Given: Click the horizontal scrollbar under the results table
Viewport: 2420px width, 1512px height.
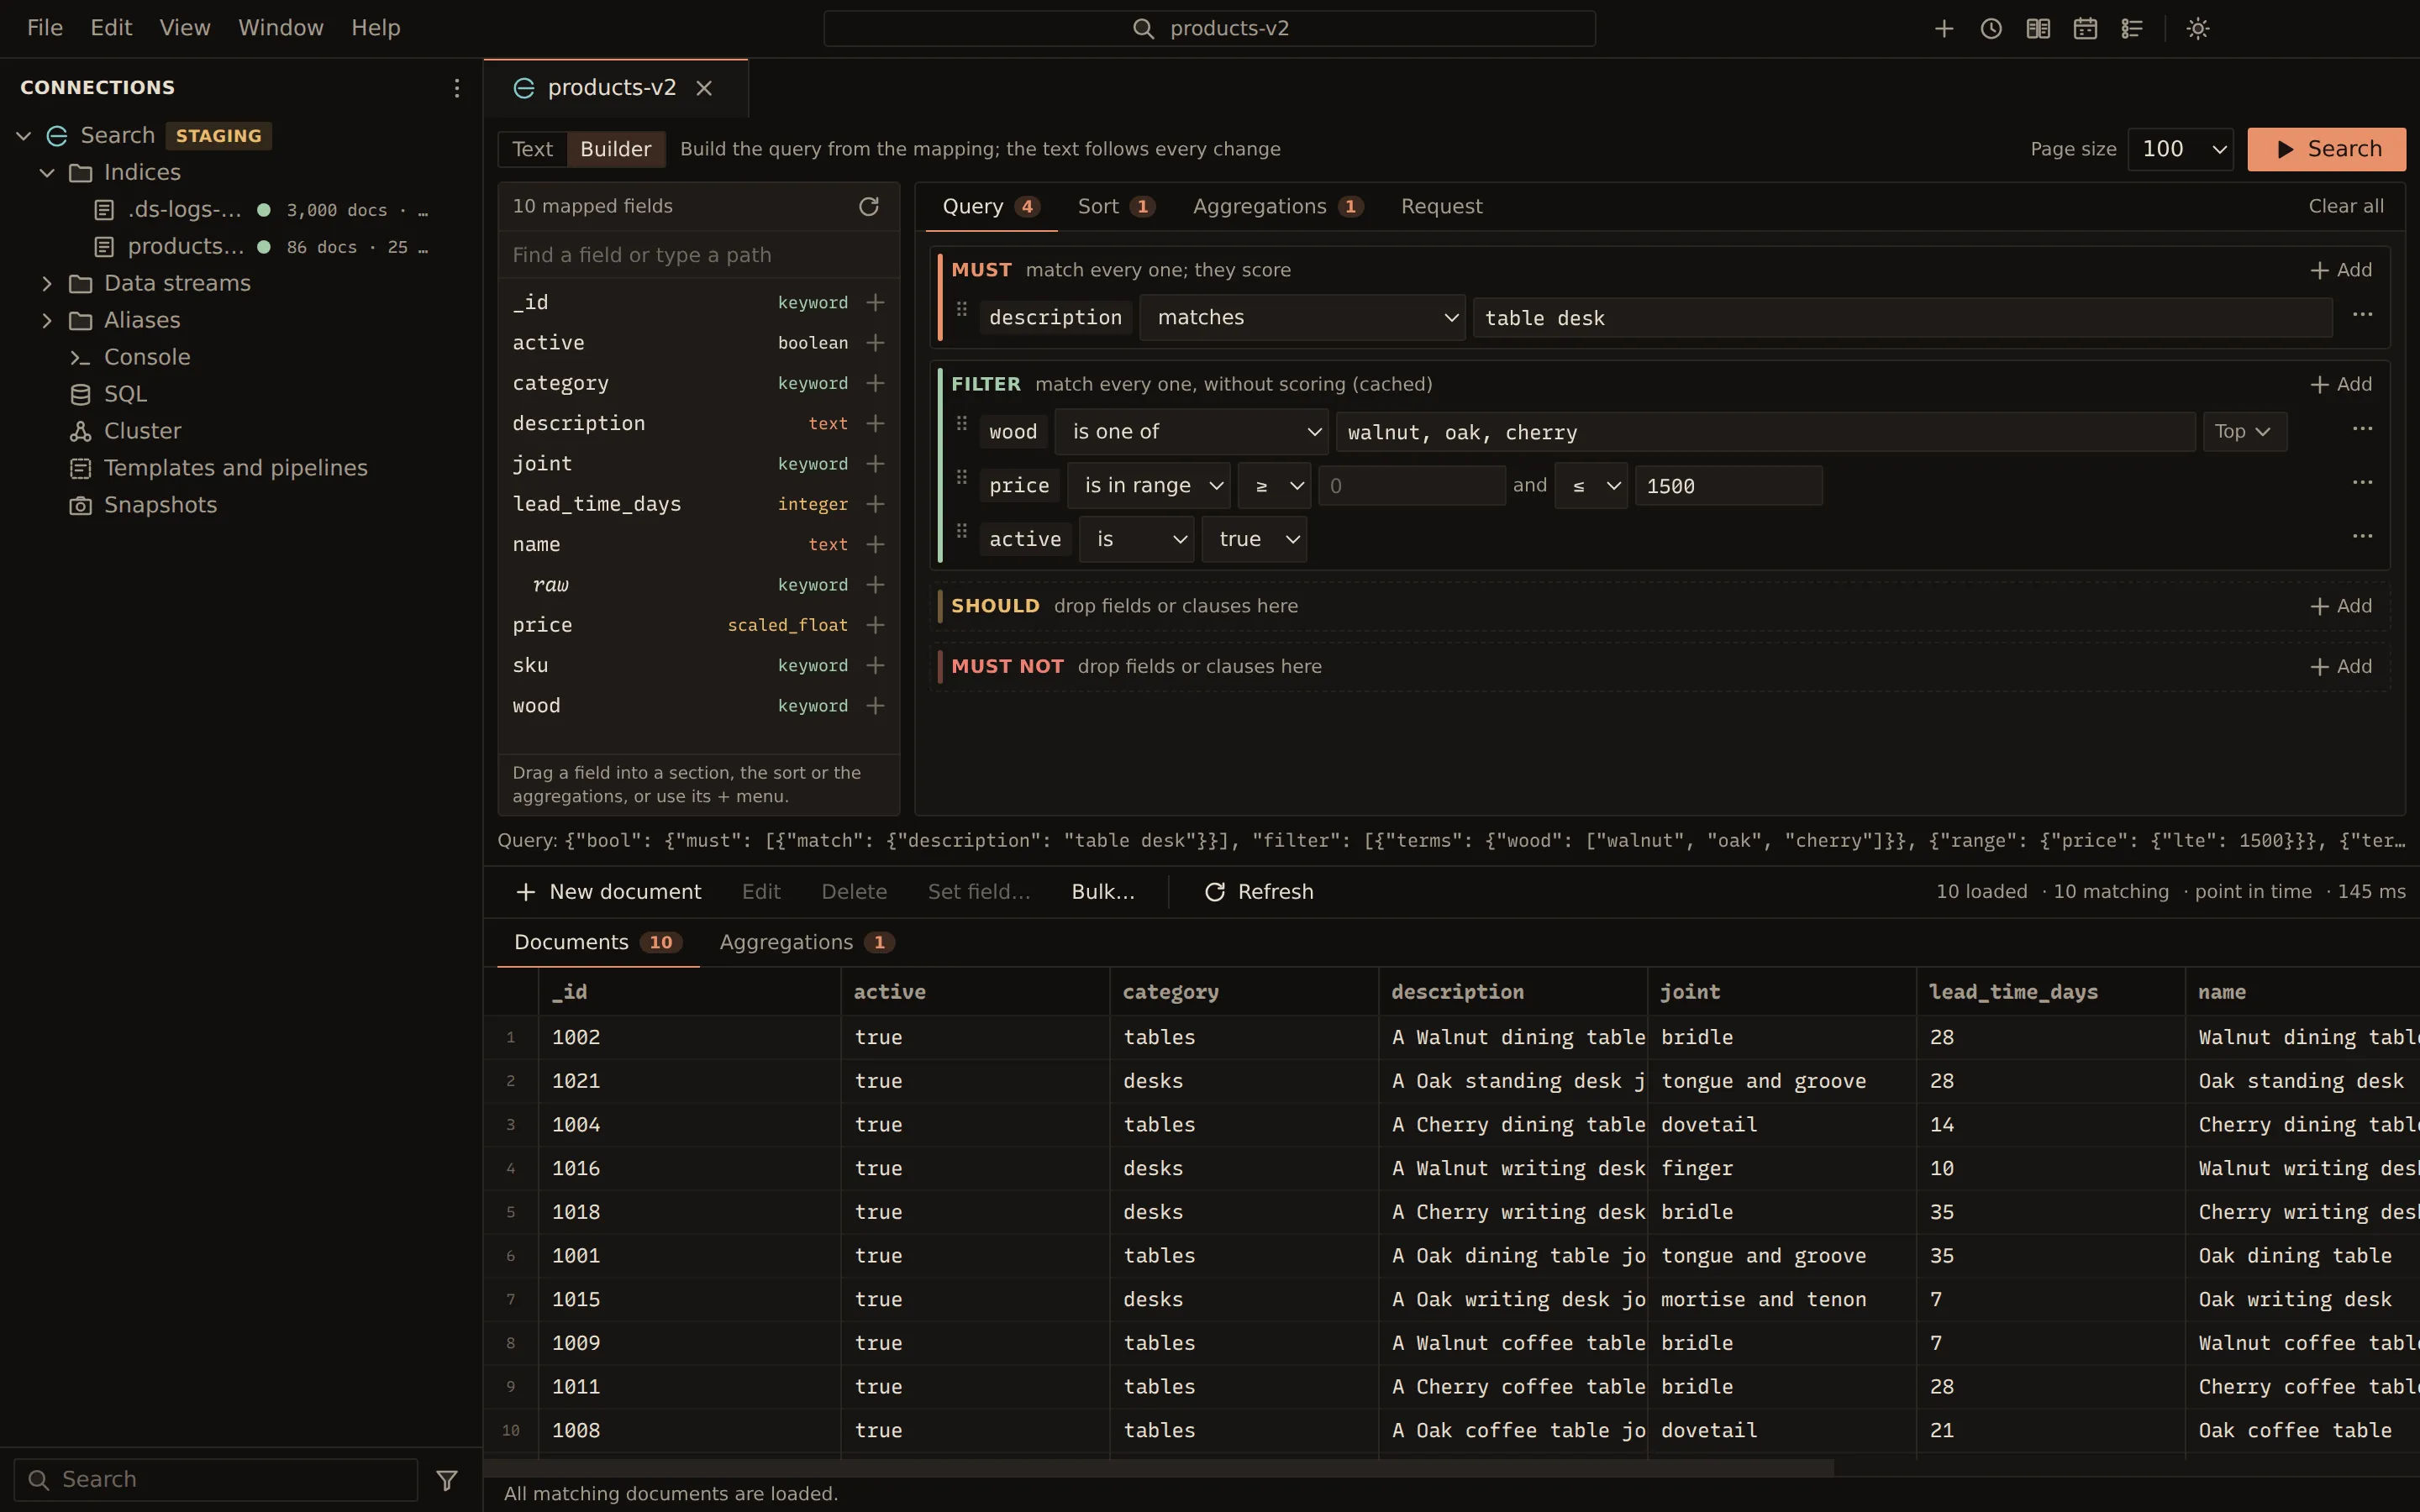Looking at the screenshot, I should (x=1160, y=1468).
